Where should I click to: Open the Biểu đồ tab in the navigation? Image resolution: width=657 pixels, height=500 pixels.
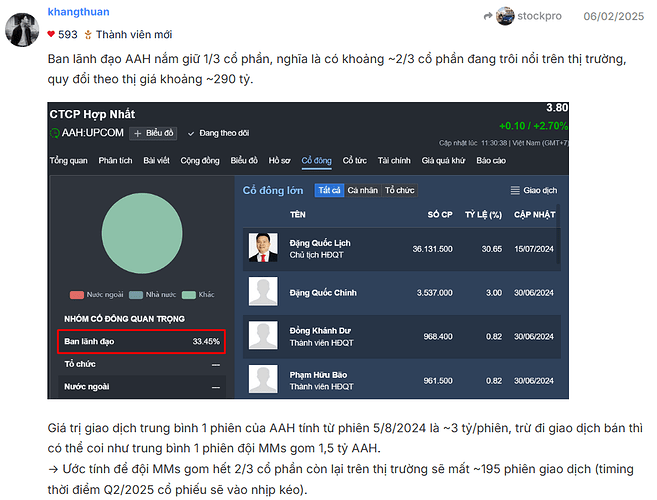pyautogui.click(x=244, y=161)
